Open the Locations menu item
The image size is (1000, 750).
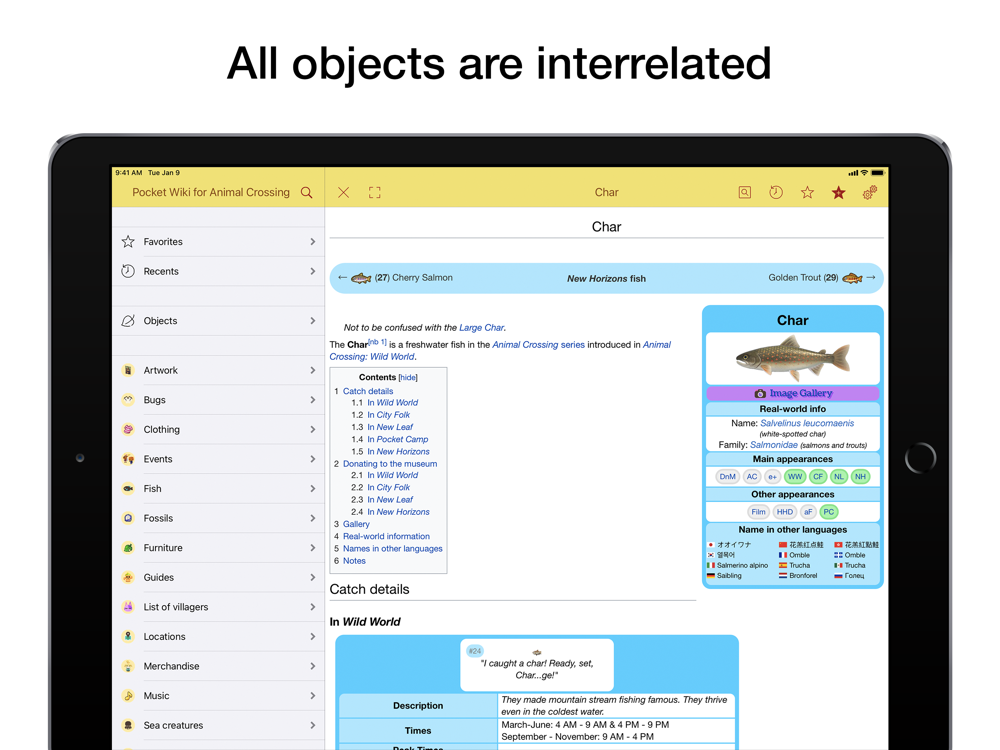pyautogui.click(x=218, y=636)
